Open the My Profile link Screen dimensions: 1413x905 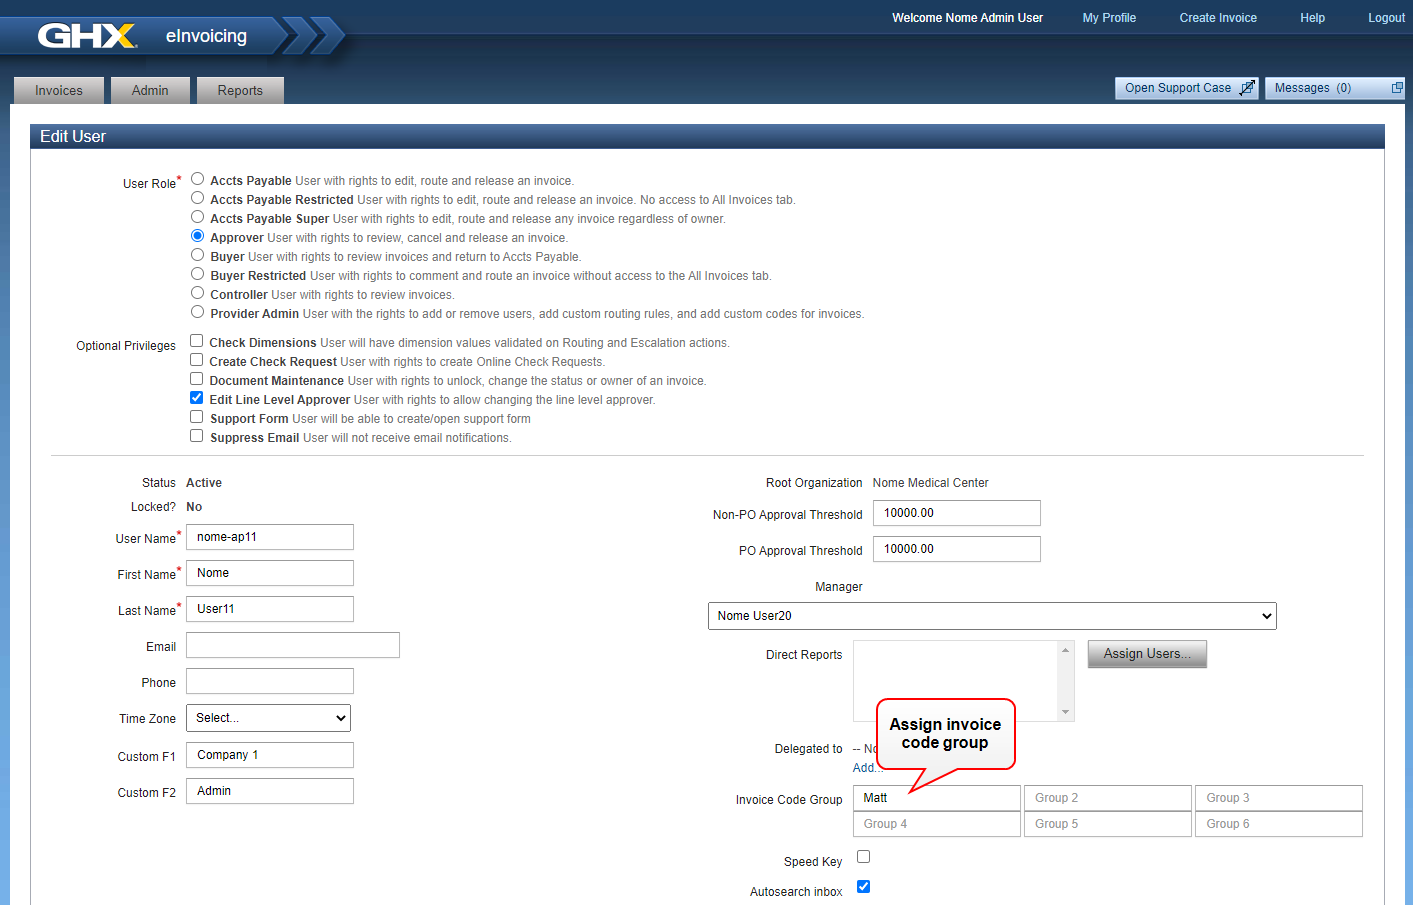pyautogui.click(x=1109, y=18)
